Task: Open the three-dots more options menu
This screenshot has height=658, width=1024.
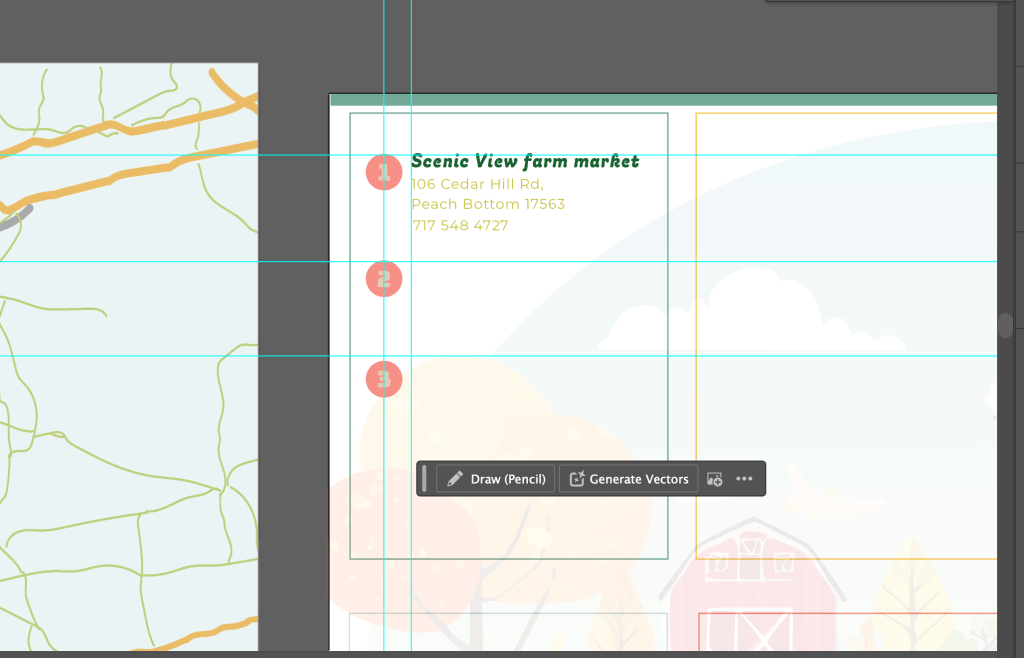Action: (744, 479)
